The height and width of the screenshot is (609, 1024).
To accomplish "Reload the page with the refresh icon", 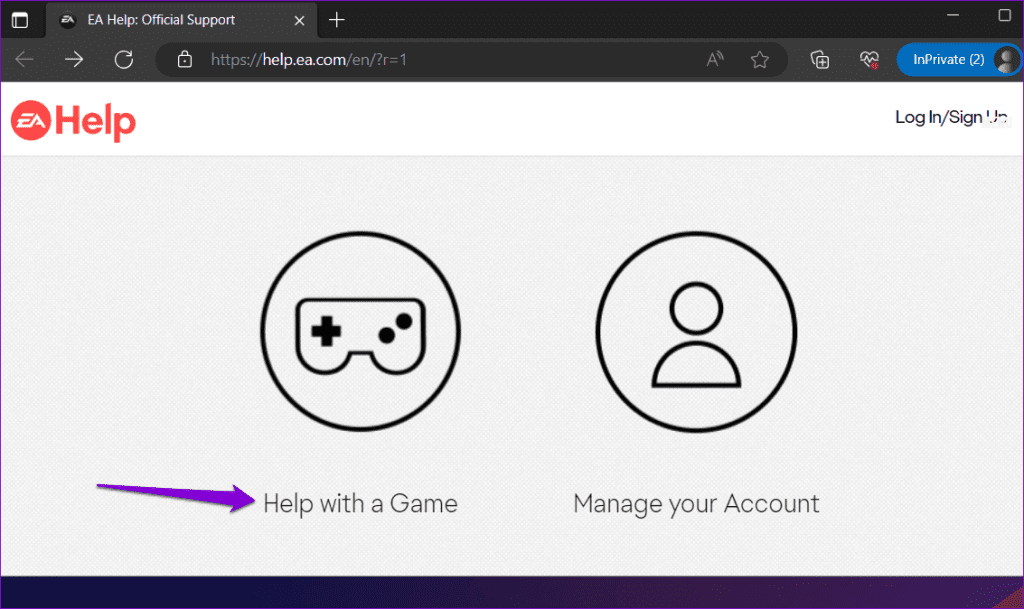I will pos(123,60).
